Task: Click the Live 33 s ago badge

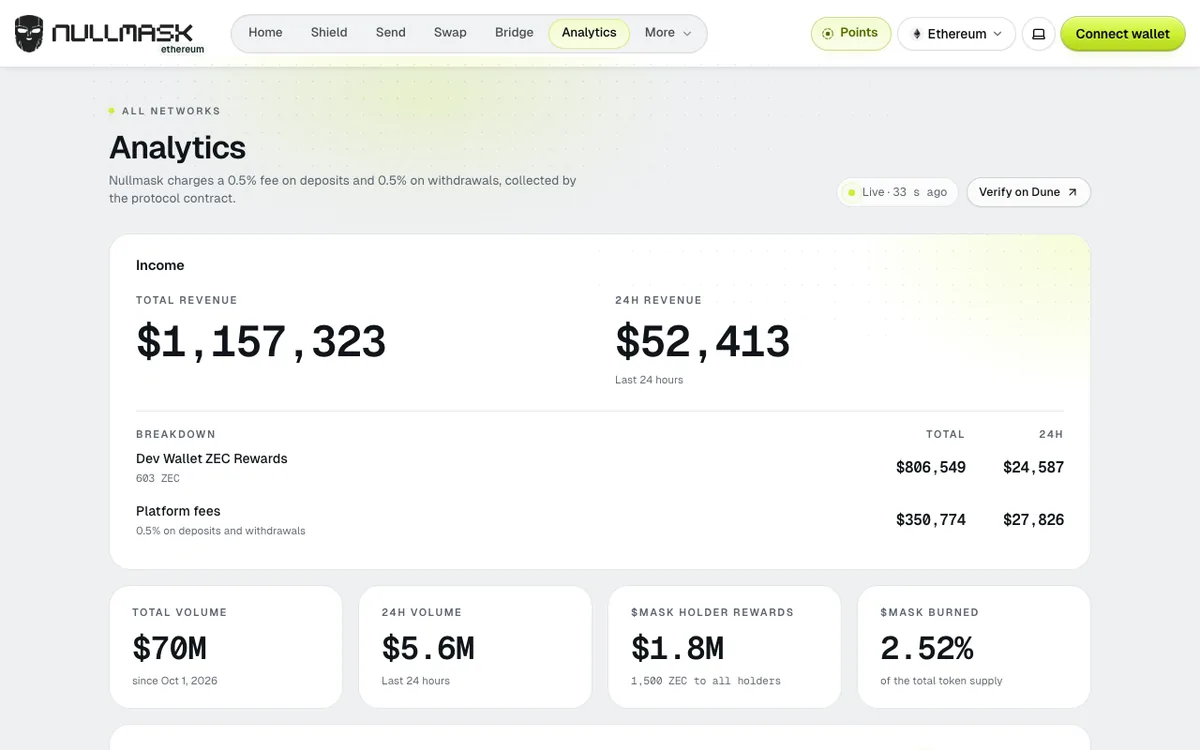Action: click(898, 192)
